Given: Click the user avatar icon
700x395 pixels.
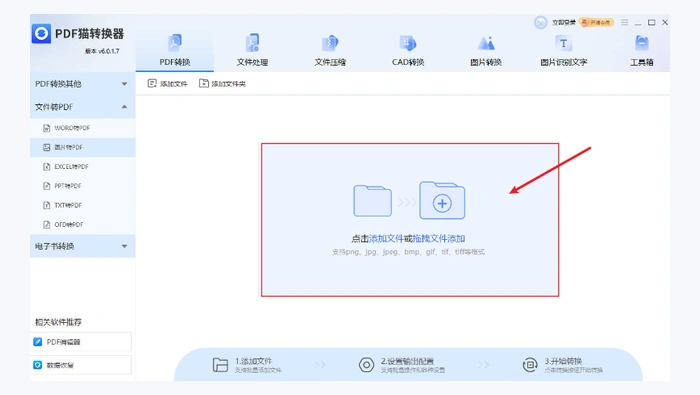Looking at the screenshot, I should (x=541, y=22).
